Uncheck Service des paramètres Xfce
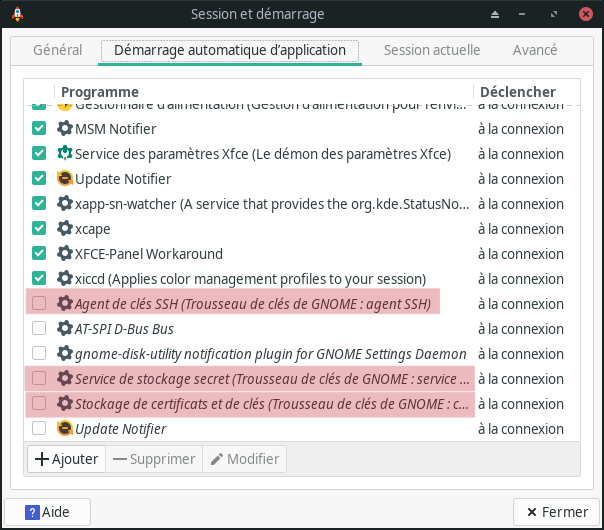Viewport: 604px width, 530px height. tap(39, 153)
